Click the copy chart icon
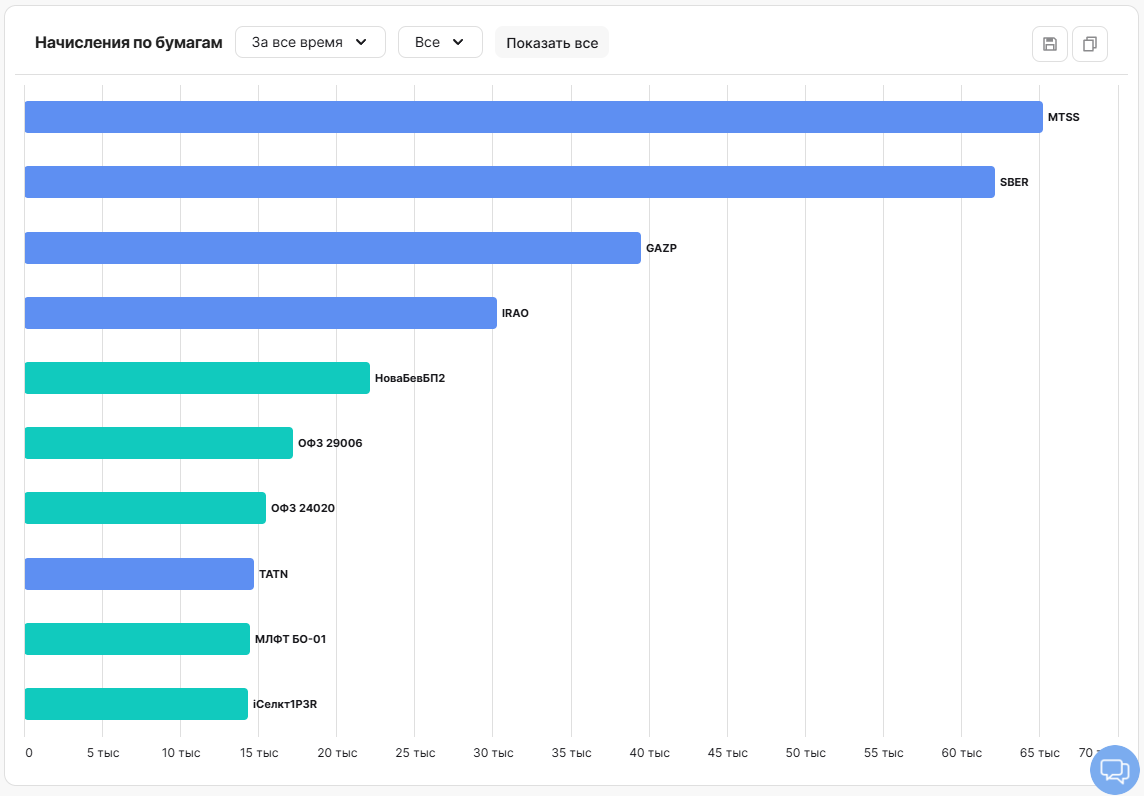This screenshot has height=796, width=1144. point(1090,44)
